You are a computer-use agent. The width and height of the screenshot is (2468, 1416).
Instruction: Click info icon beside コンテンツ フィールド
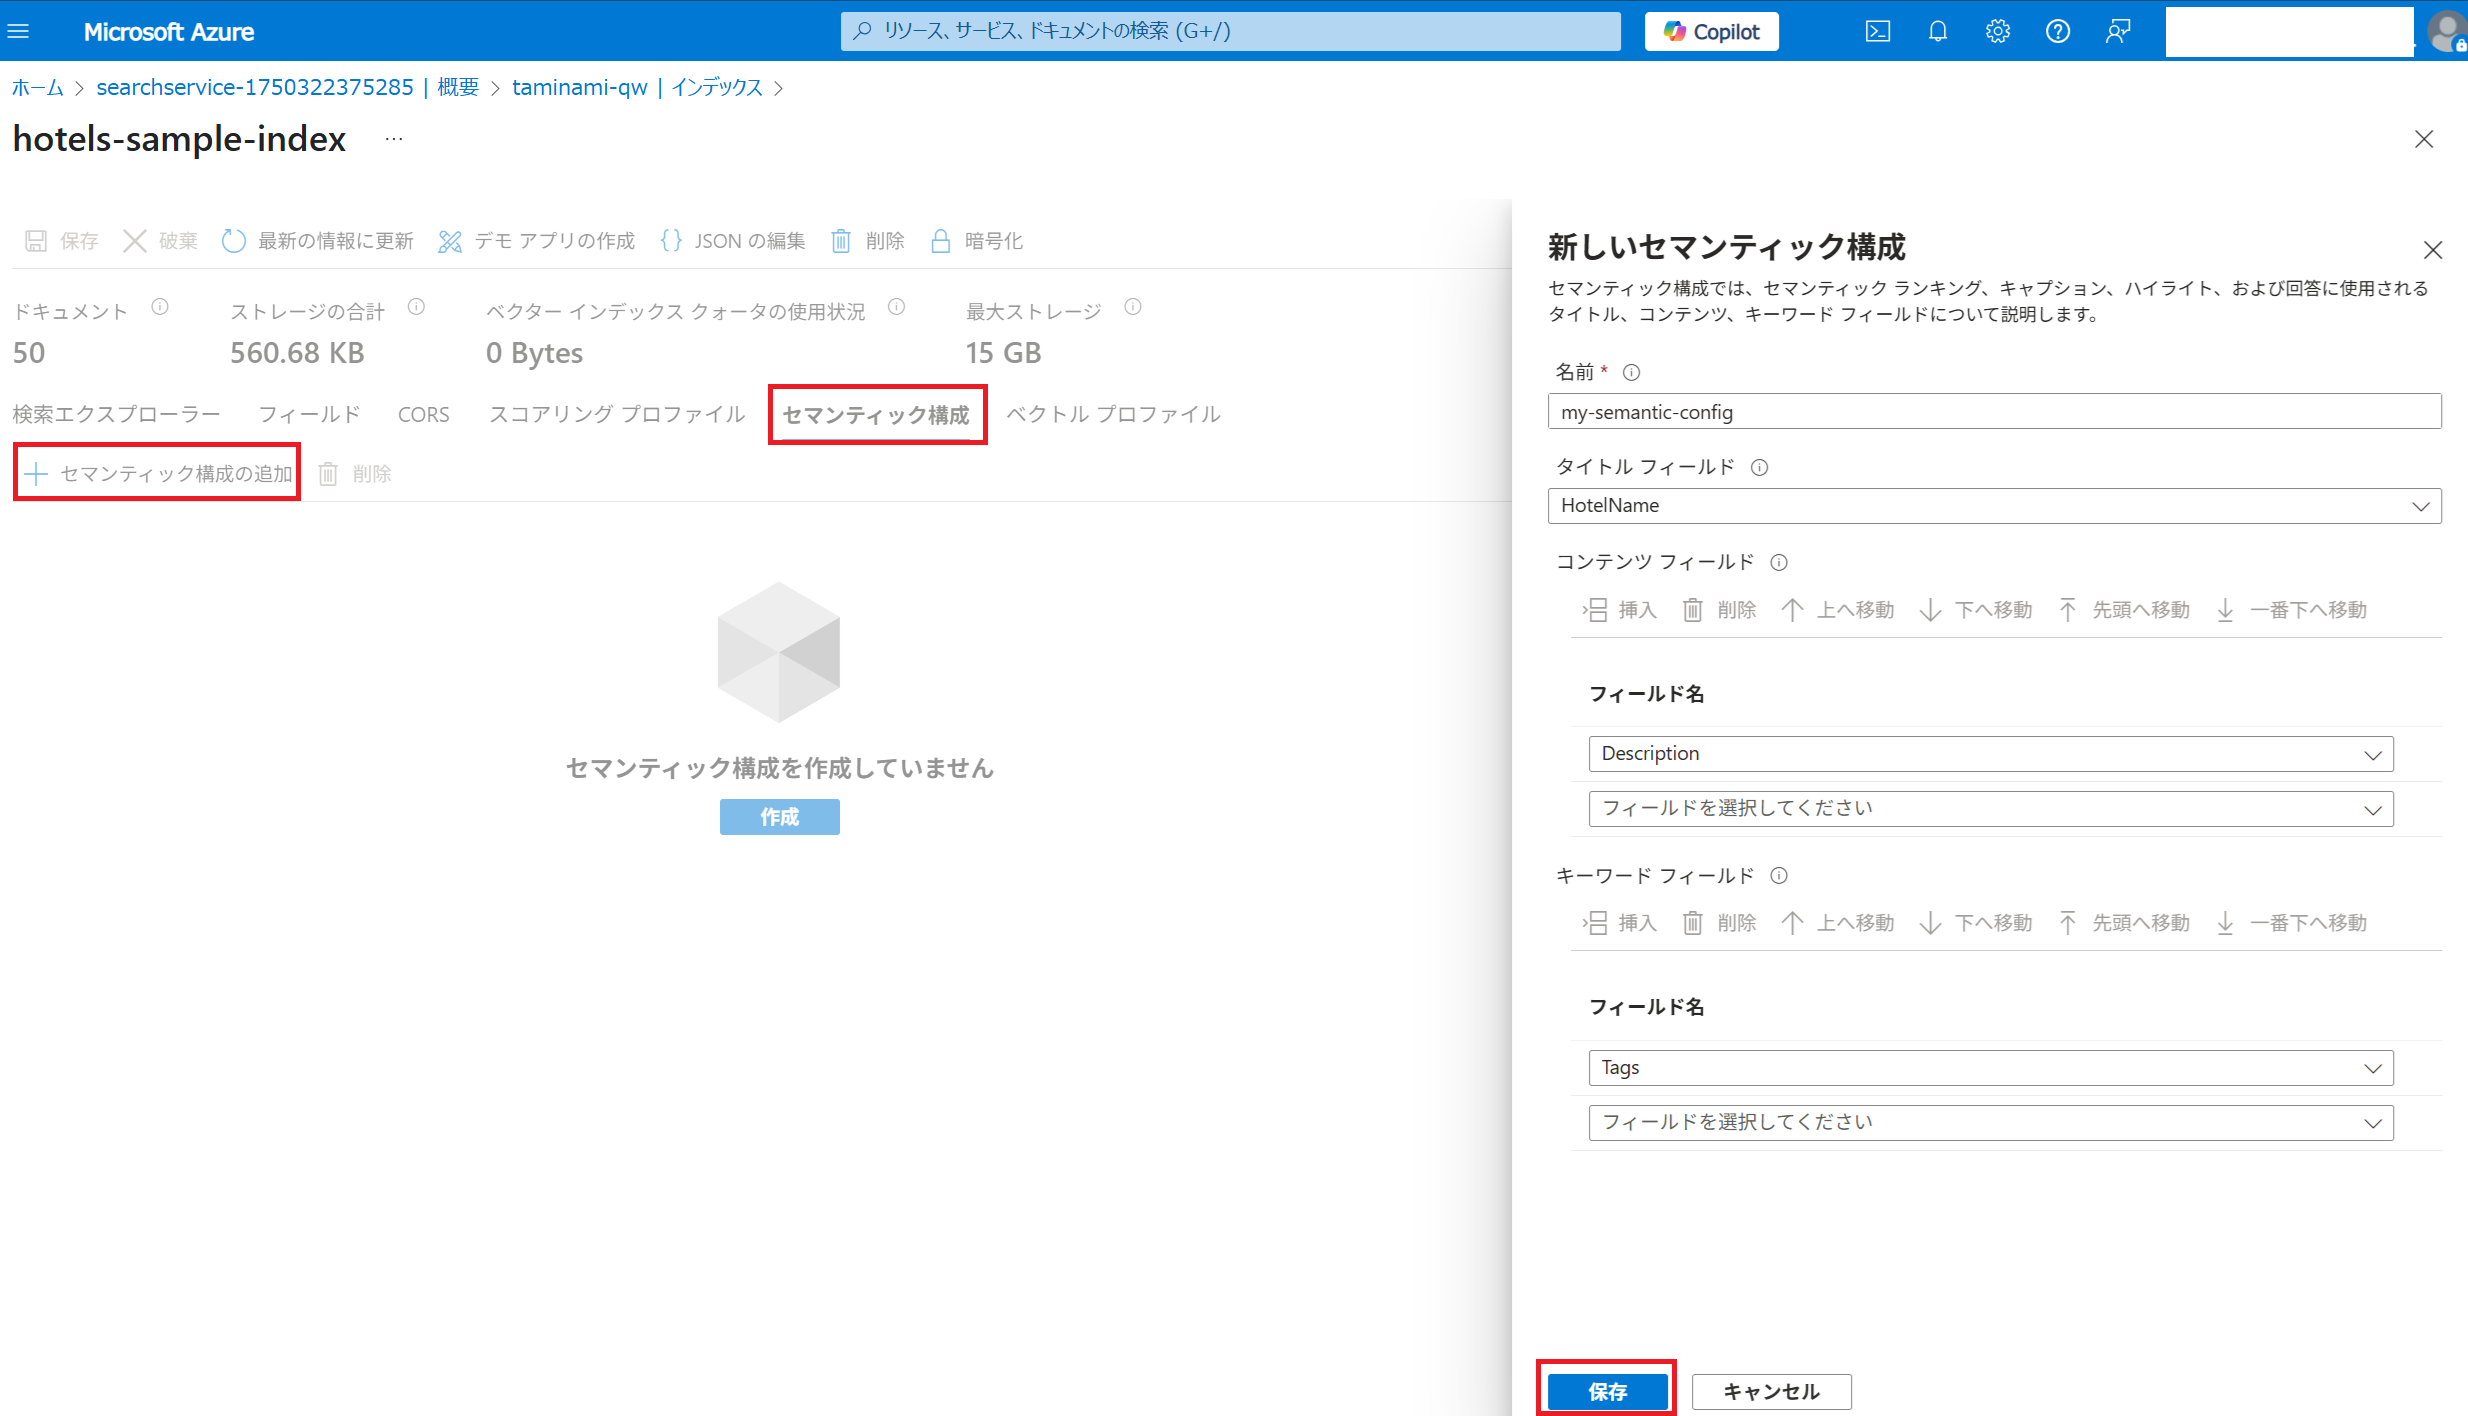[1778, 562]
